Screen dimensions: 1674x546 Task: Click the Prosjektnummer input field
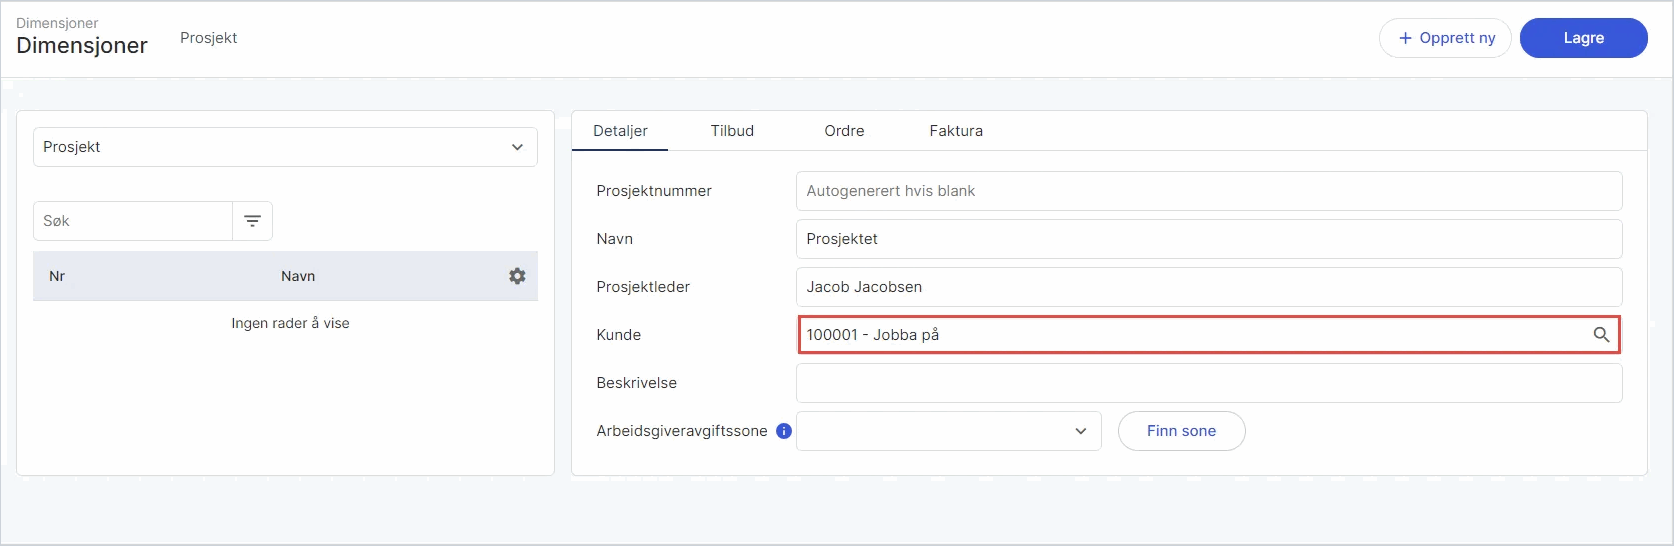pyautogui.click(x=1209, y=191)
